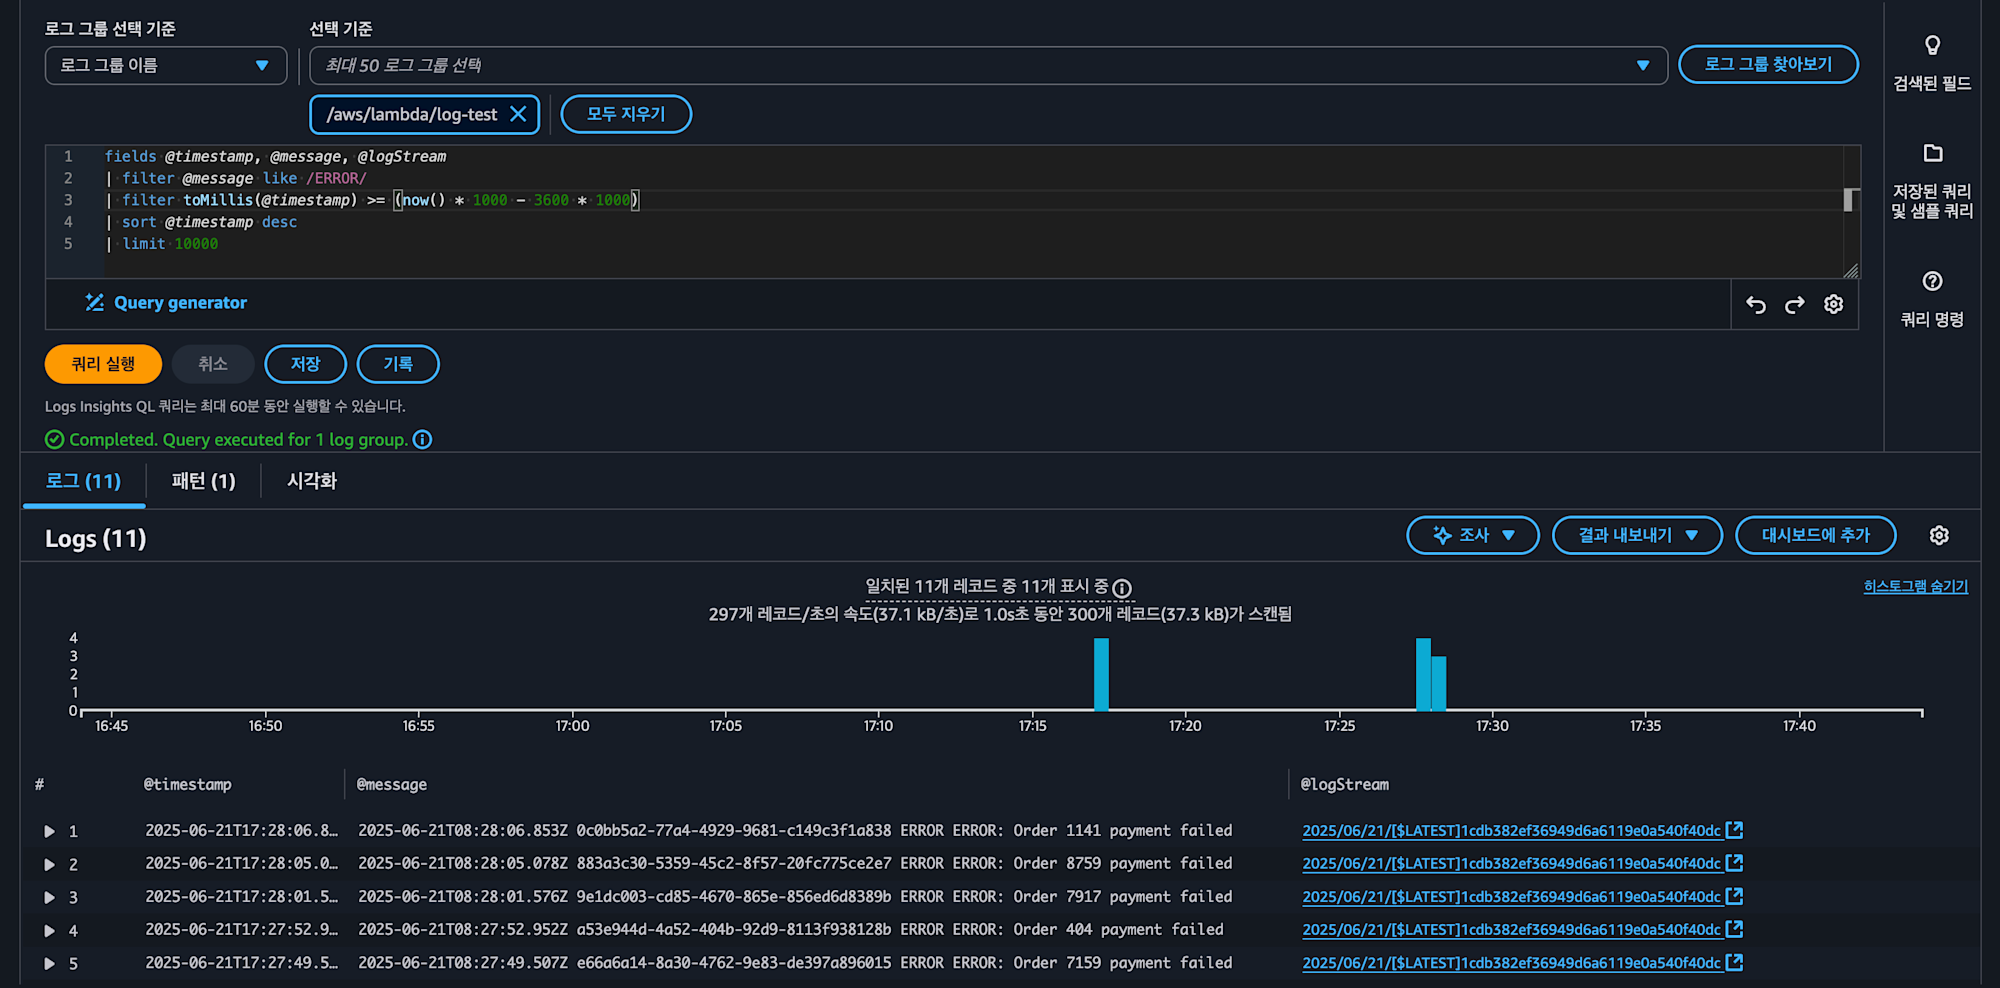
Task: Click info icon next to matched records text
Action: 1122,588
